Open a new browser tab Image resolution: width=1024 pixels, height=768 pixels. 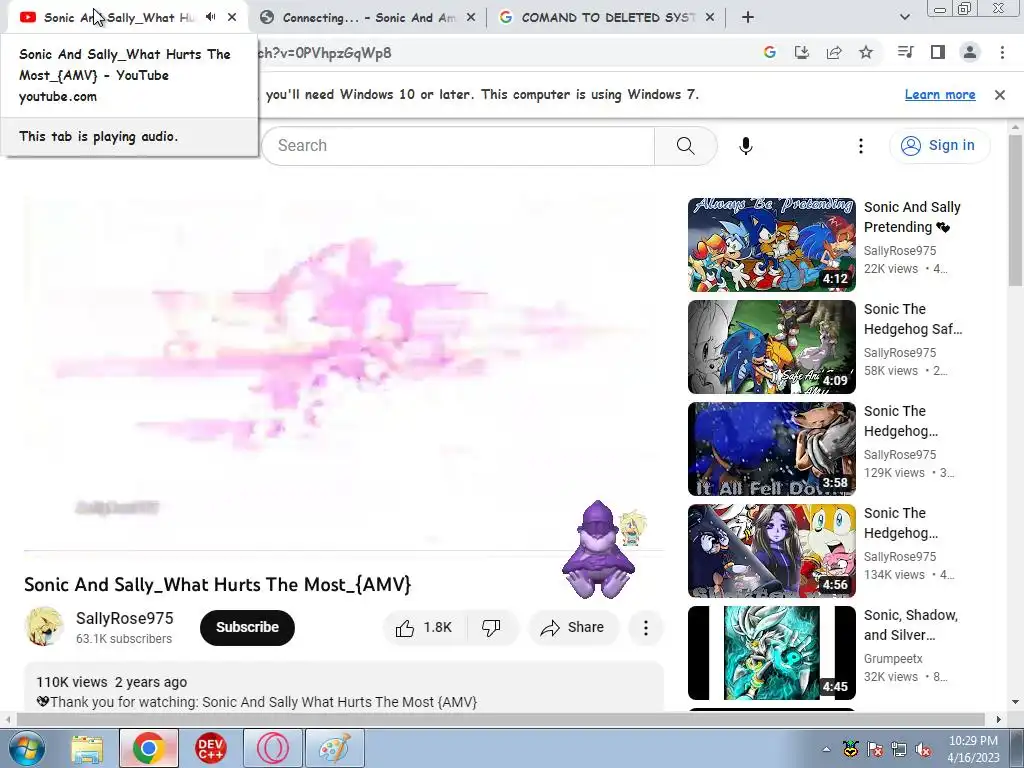pos(748,18)
